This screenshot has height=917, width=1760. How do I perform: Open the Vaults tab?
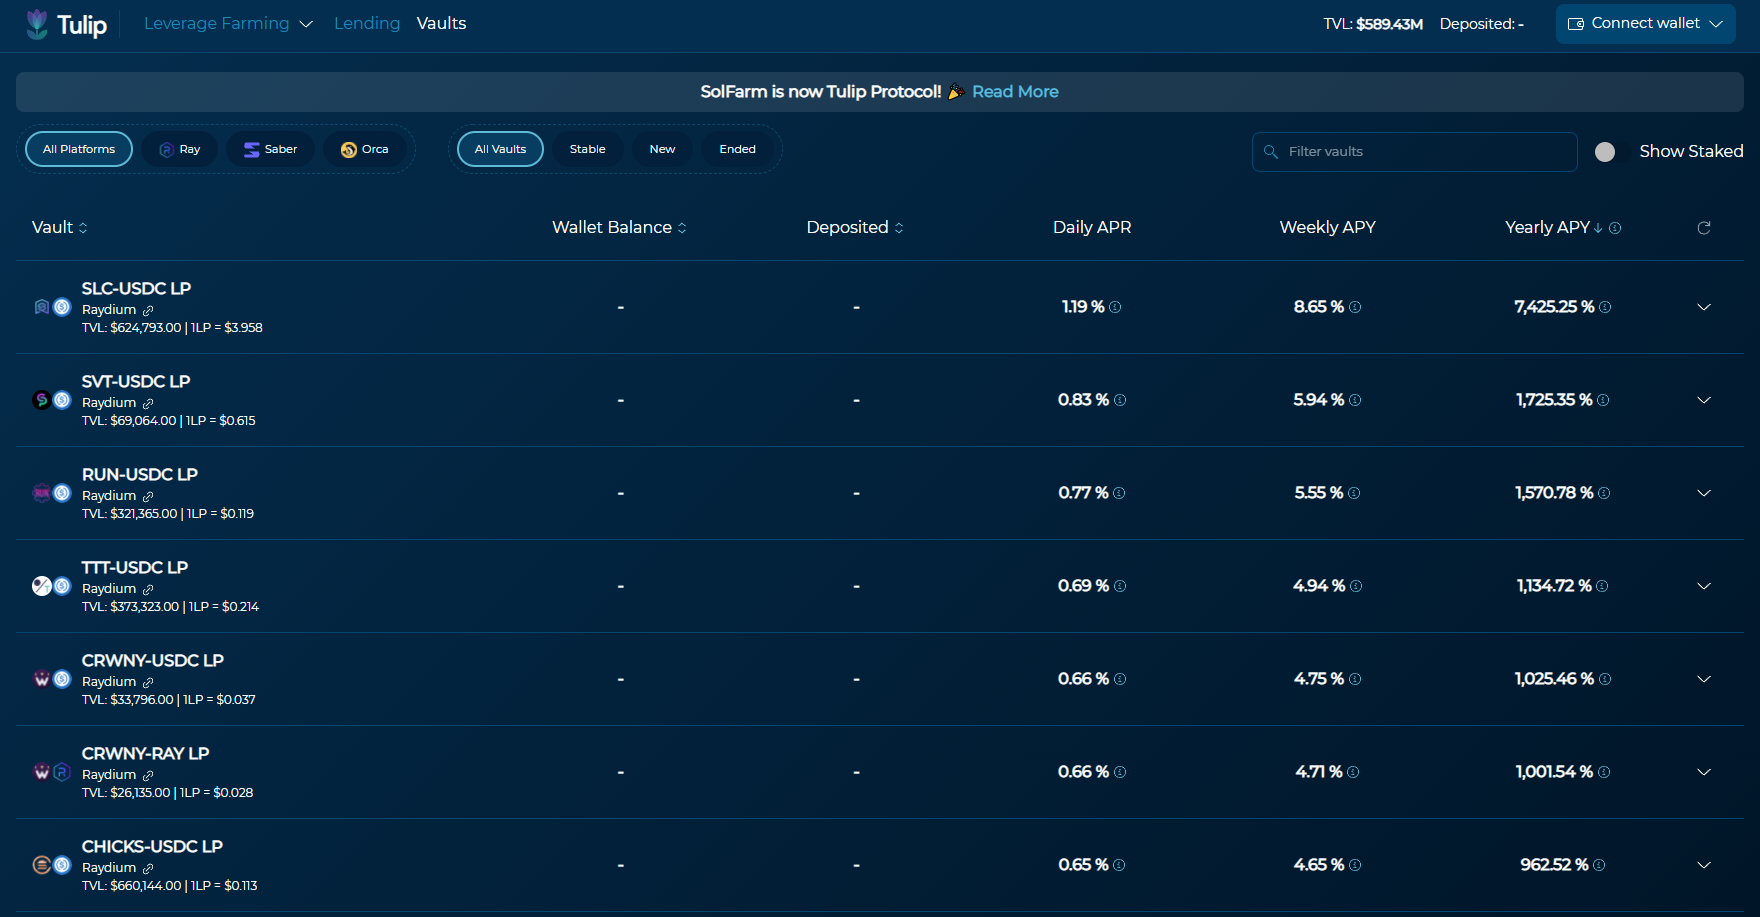click(441, 23)
